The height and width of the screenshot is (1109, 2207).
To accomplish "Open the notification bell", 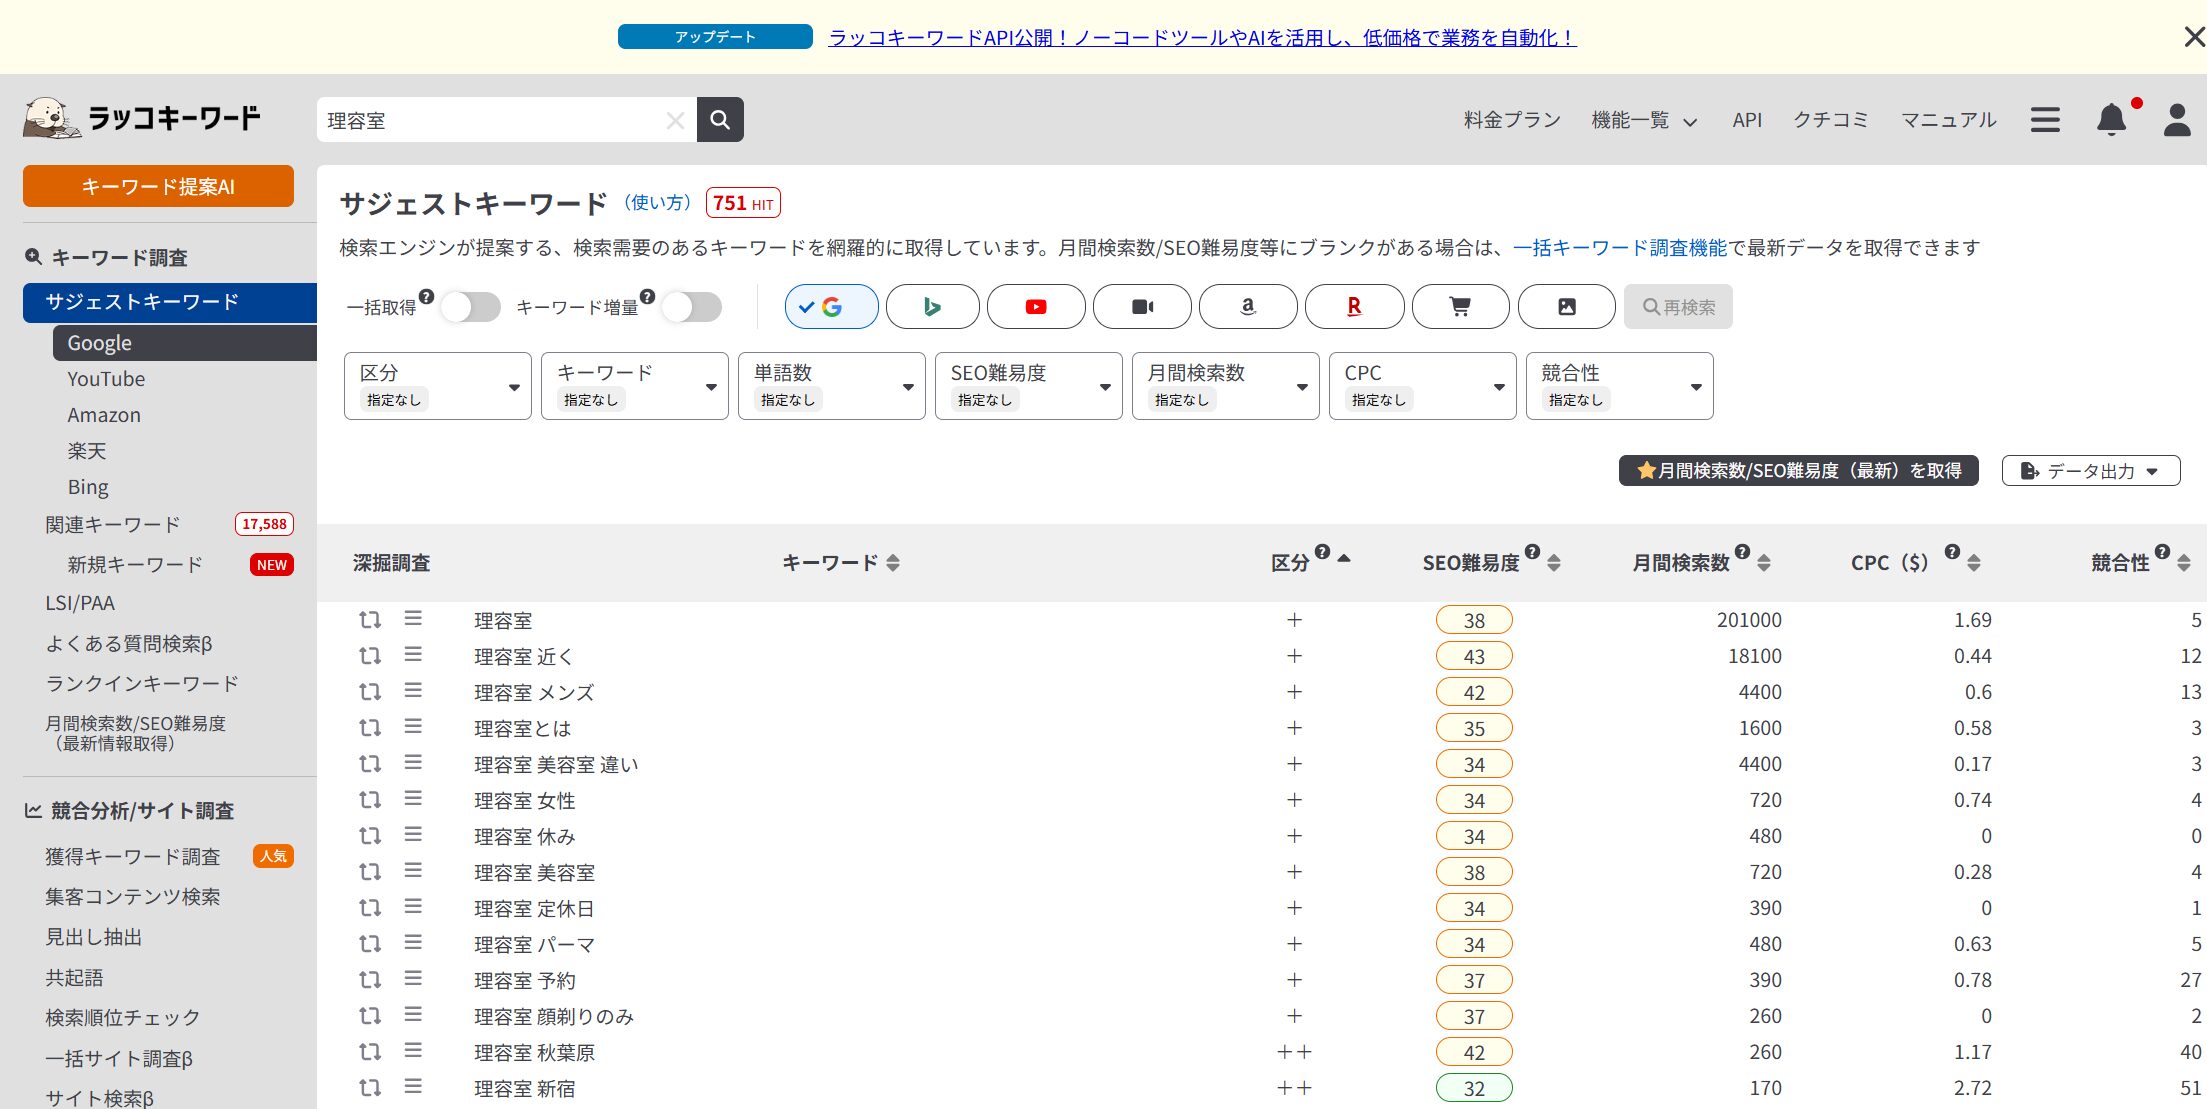I will 2111,119.
